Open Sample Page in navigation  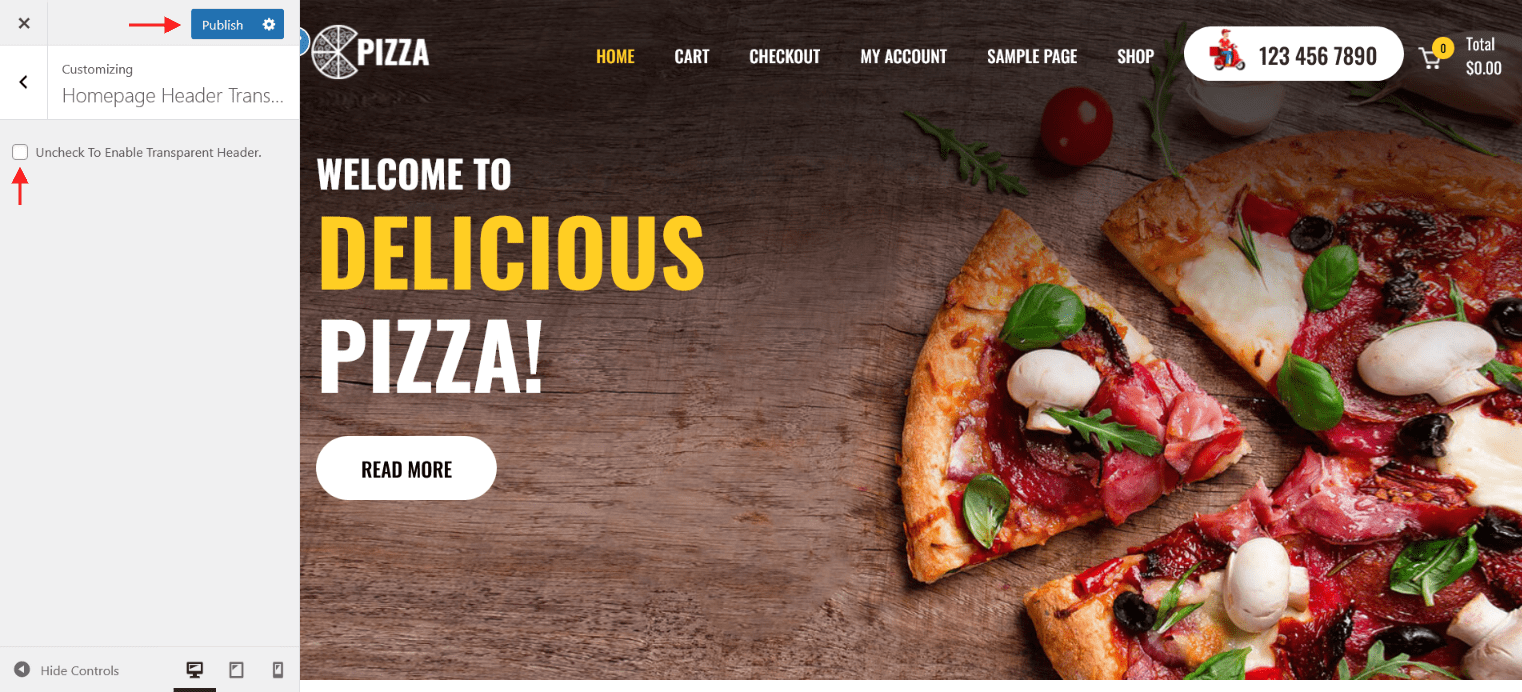(1032, 56)
